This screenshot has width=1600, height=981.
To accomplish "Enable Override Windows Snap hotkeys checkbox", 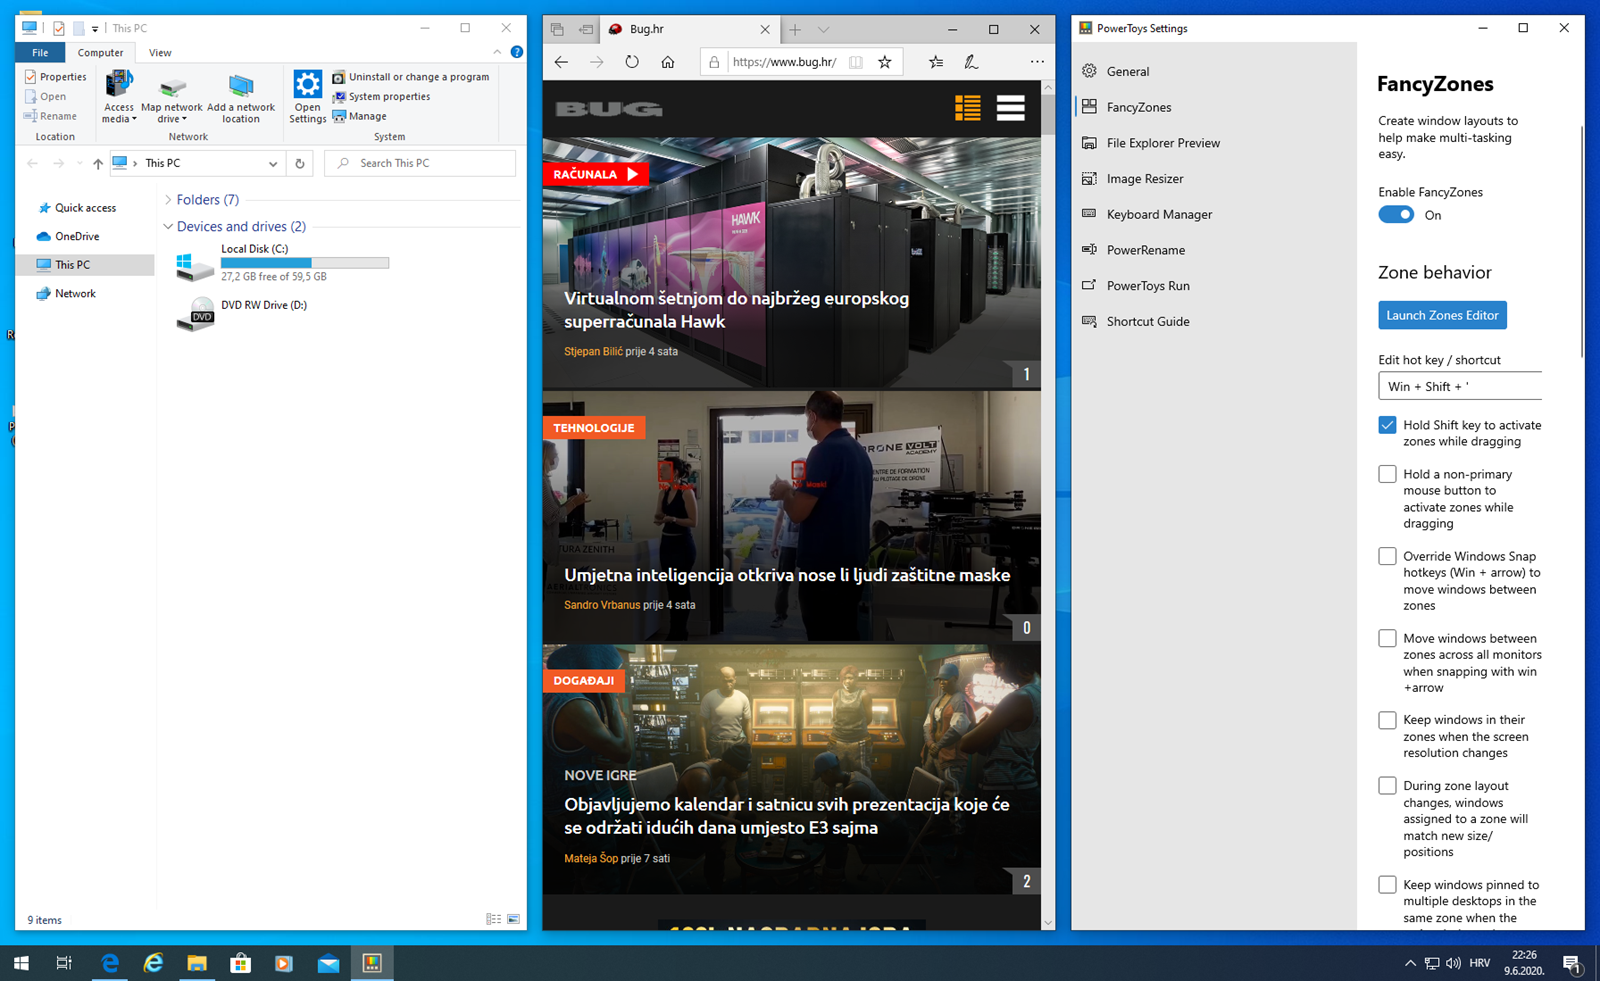I will [1387, 557].
